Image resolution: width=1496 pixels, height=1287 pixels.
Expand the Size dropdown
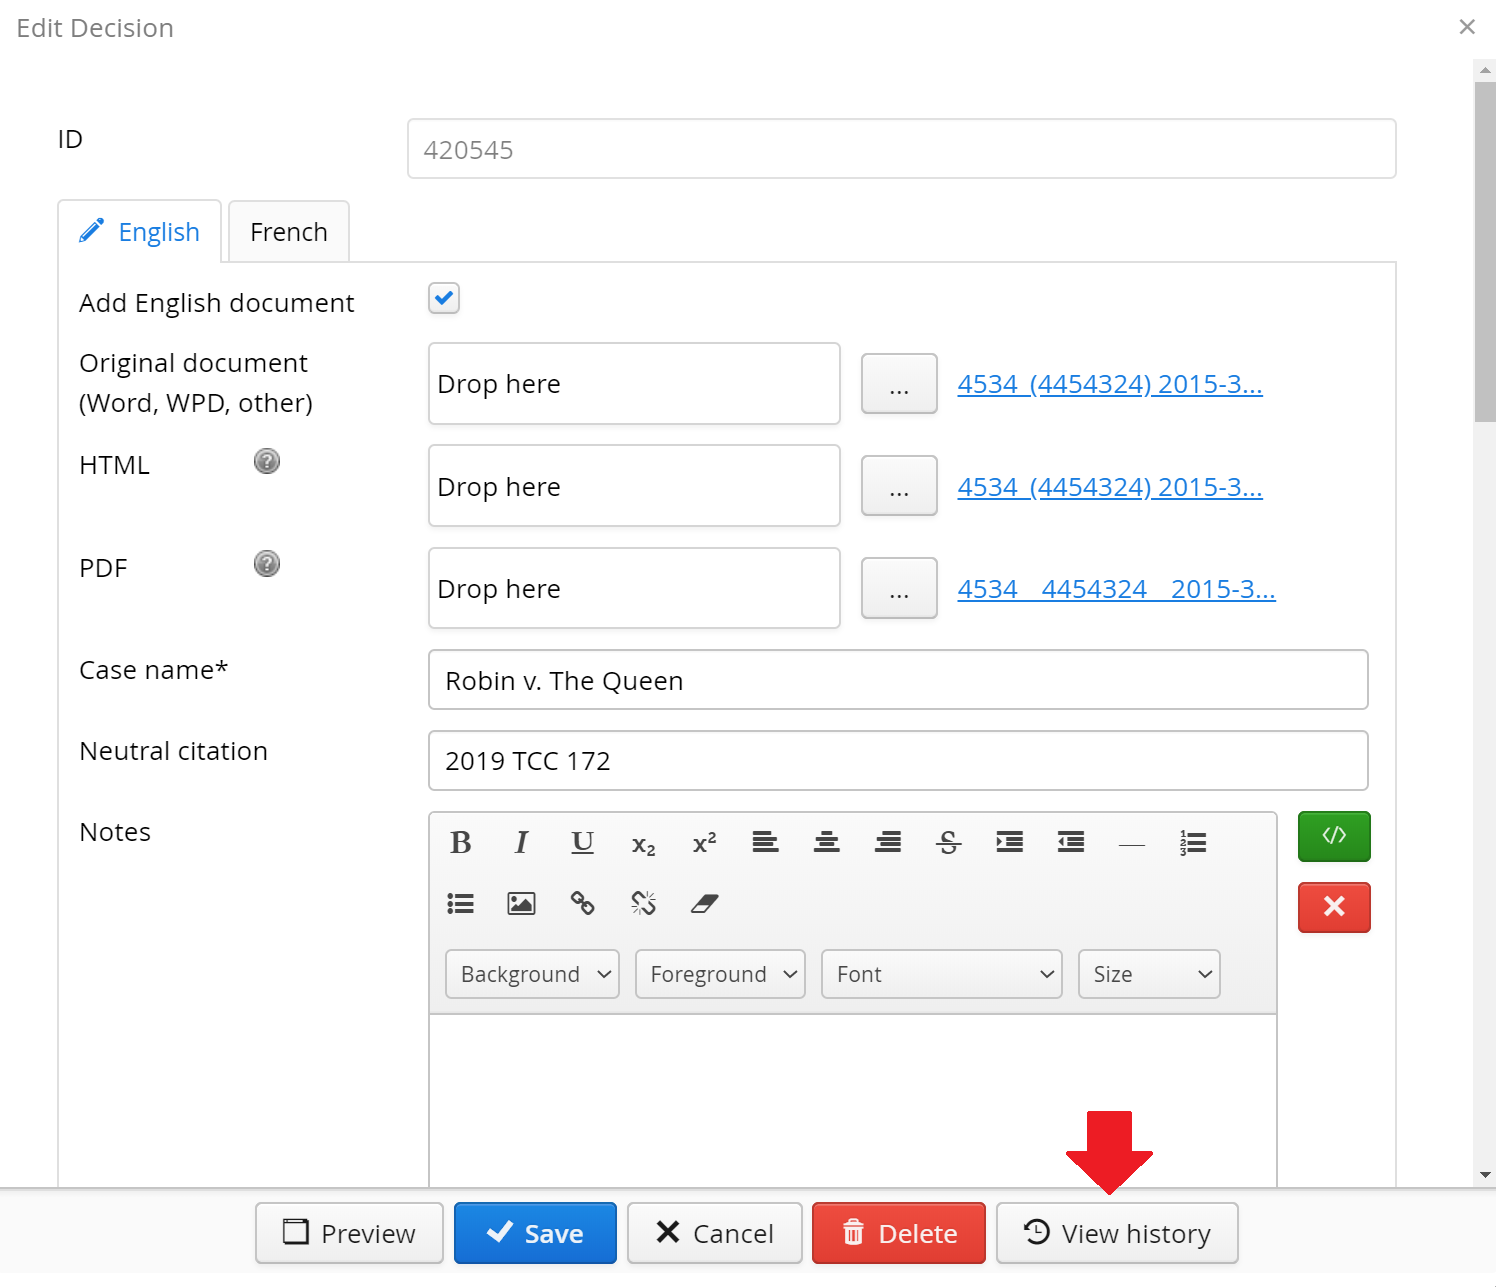click(x=1149, y=974)
